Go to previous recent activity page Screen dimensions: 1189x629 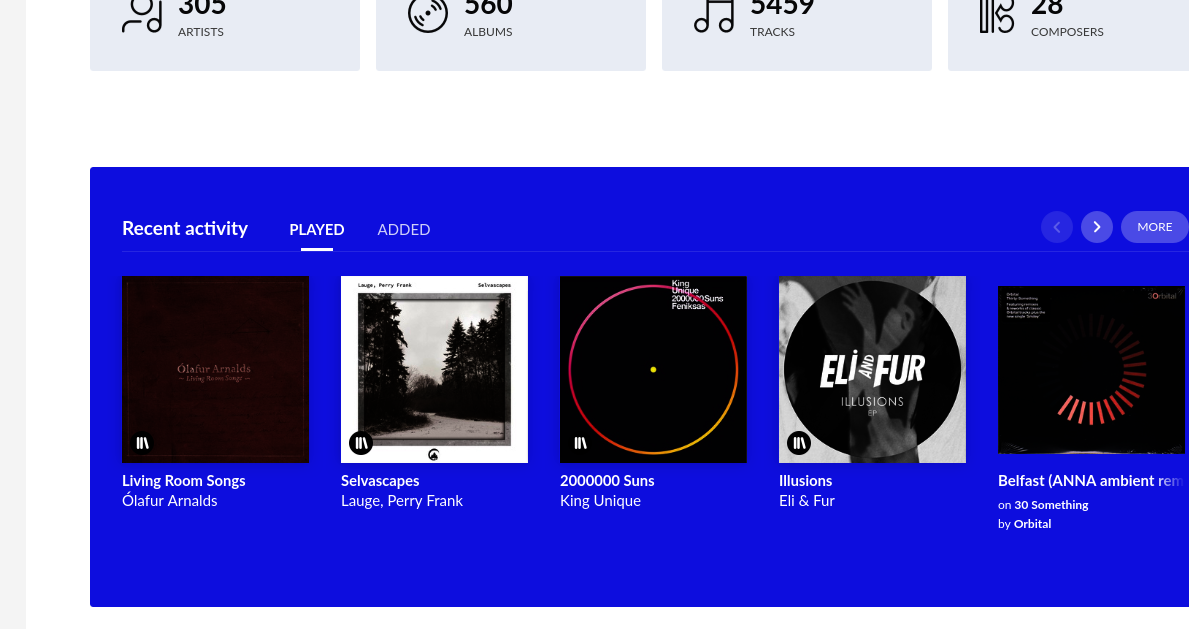(1056, 227)
